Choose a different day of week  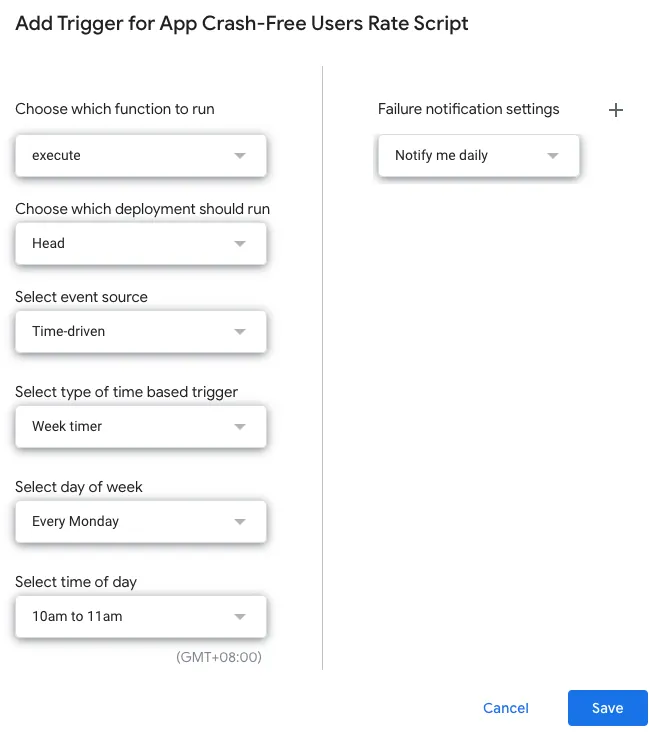pos(140,522)
